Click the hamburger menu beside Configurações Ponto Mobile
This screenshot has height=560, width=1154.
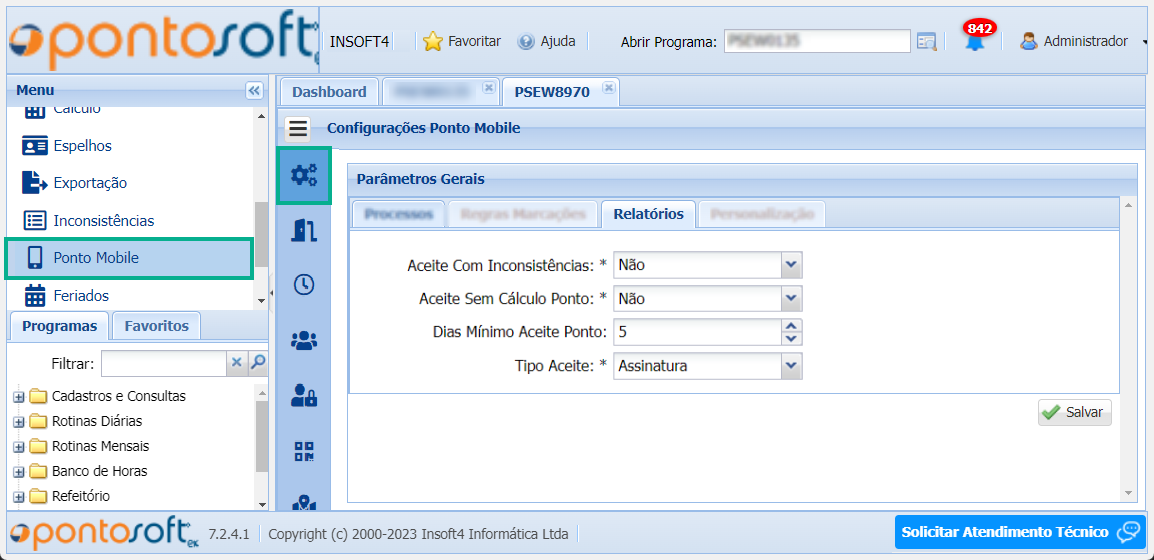298,128
